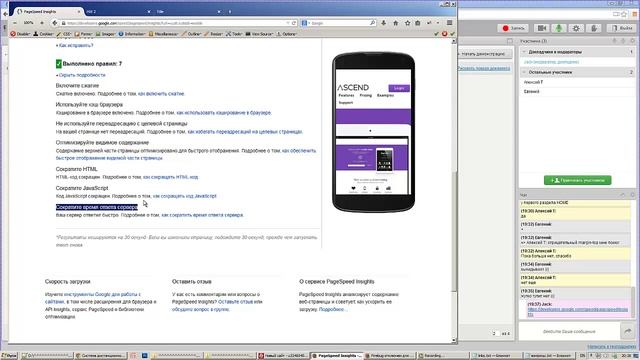Open the Tools menu in Web Developer toolbar

coord(234,34)
